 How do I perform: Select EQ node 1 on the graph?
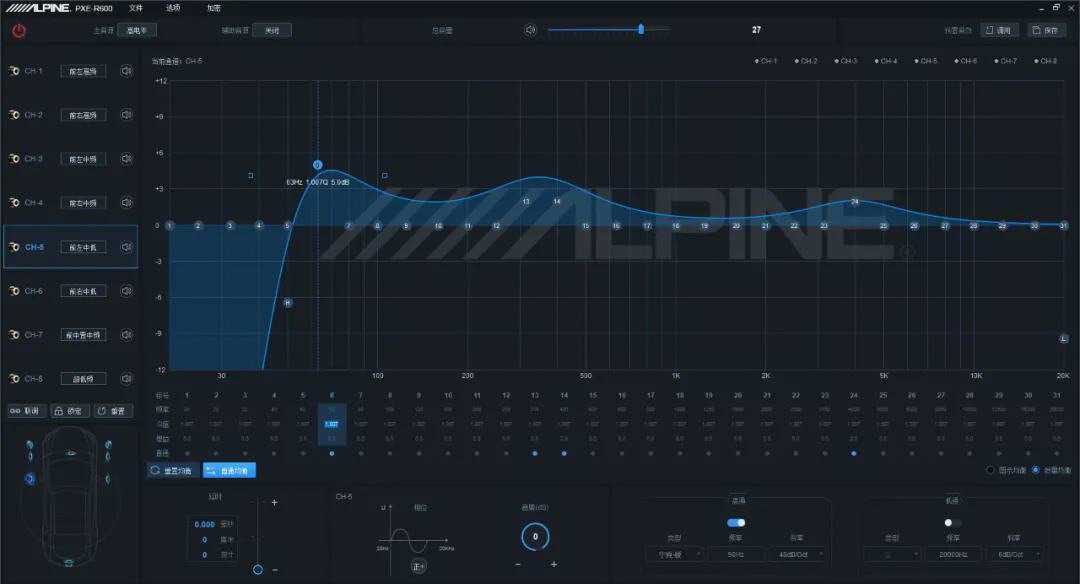pos(169,226)
